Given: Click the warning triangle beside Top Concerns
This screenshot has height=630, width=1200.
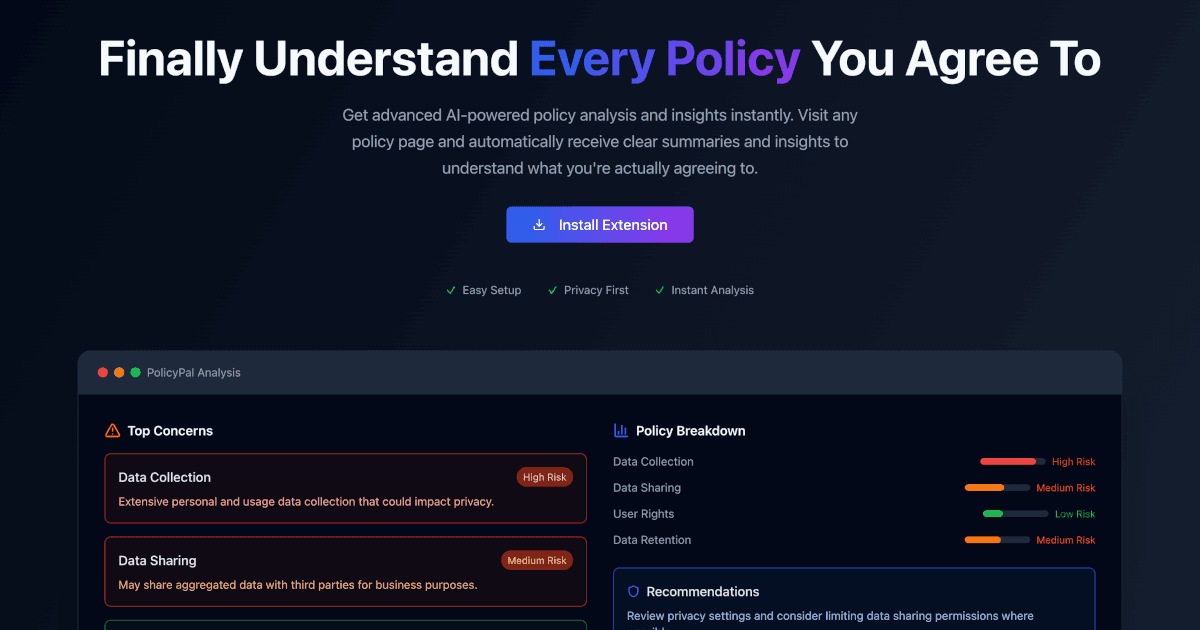Looking at the screenshot, I should point(111,430).
